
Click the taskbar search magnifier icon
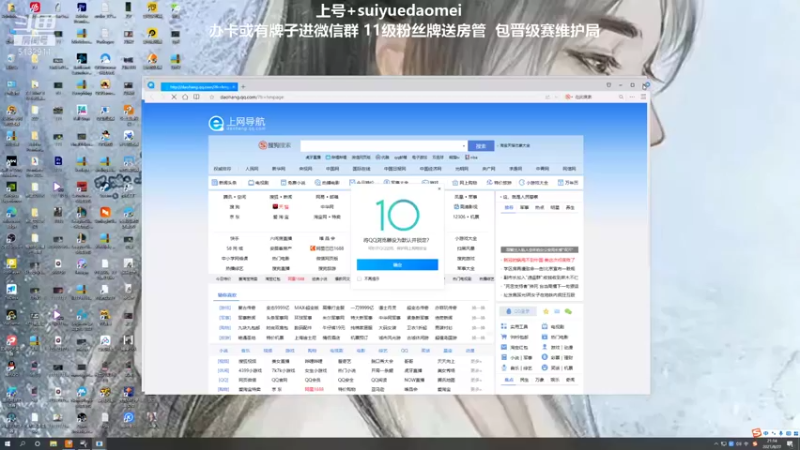[22, 444]
